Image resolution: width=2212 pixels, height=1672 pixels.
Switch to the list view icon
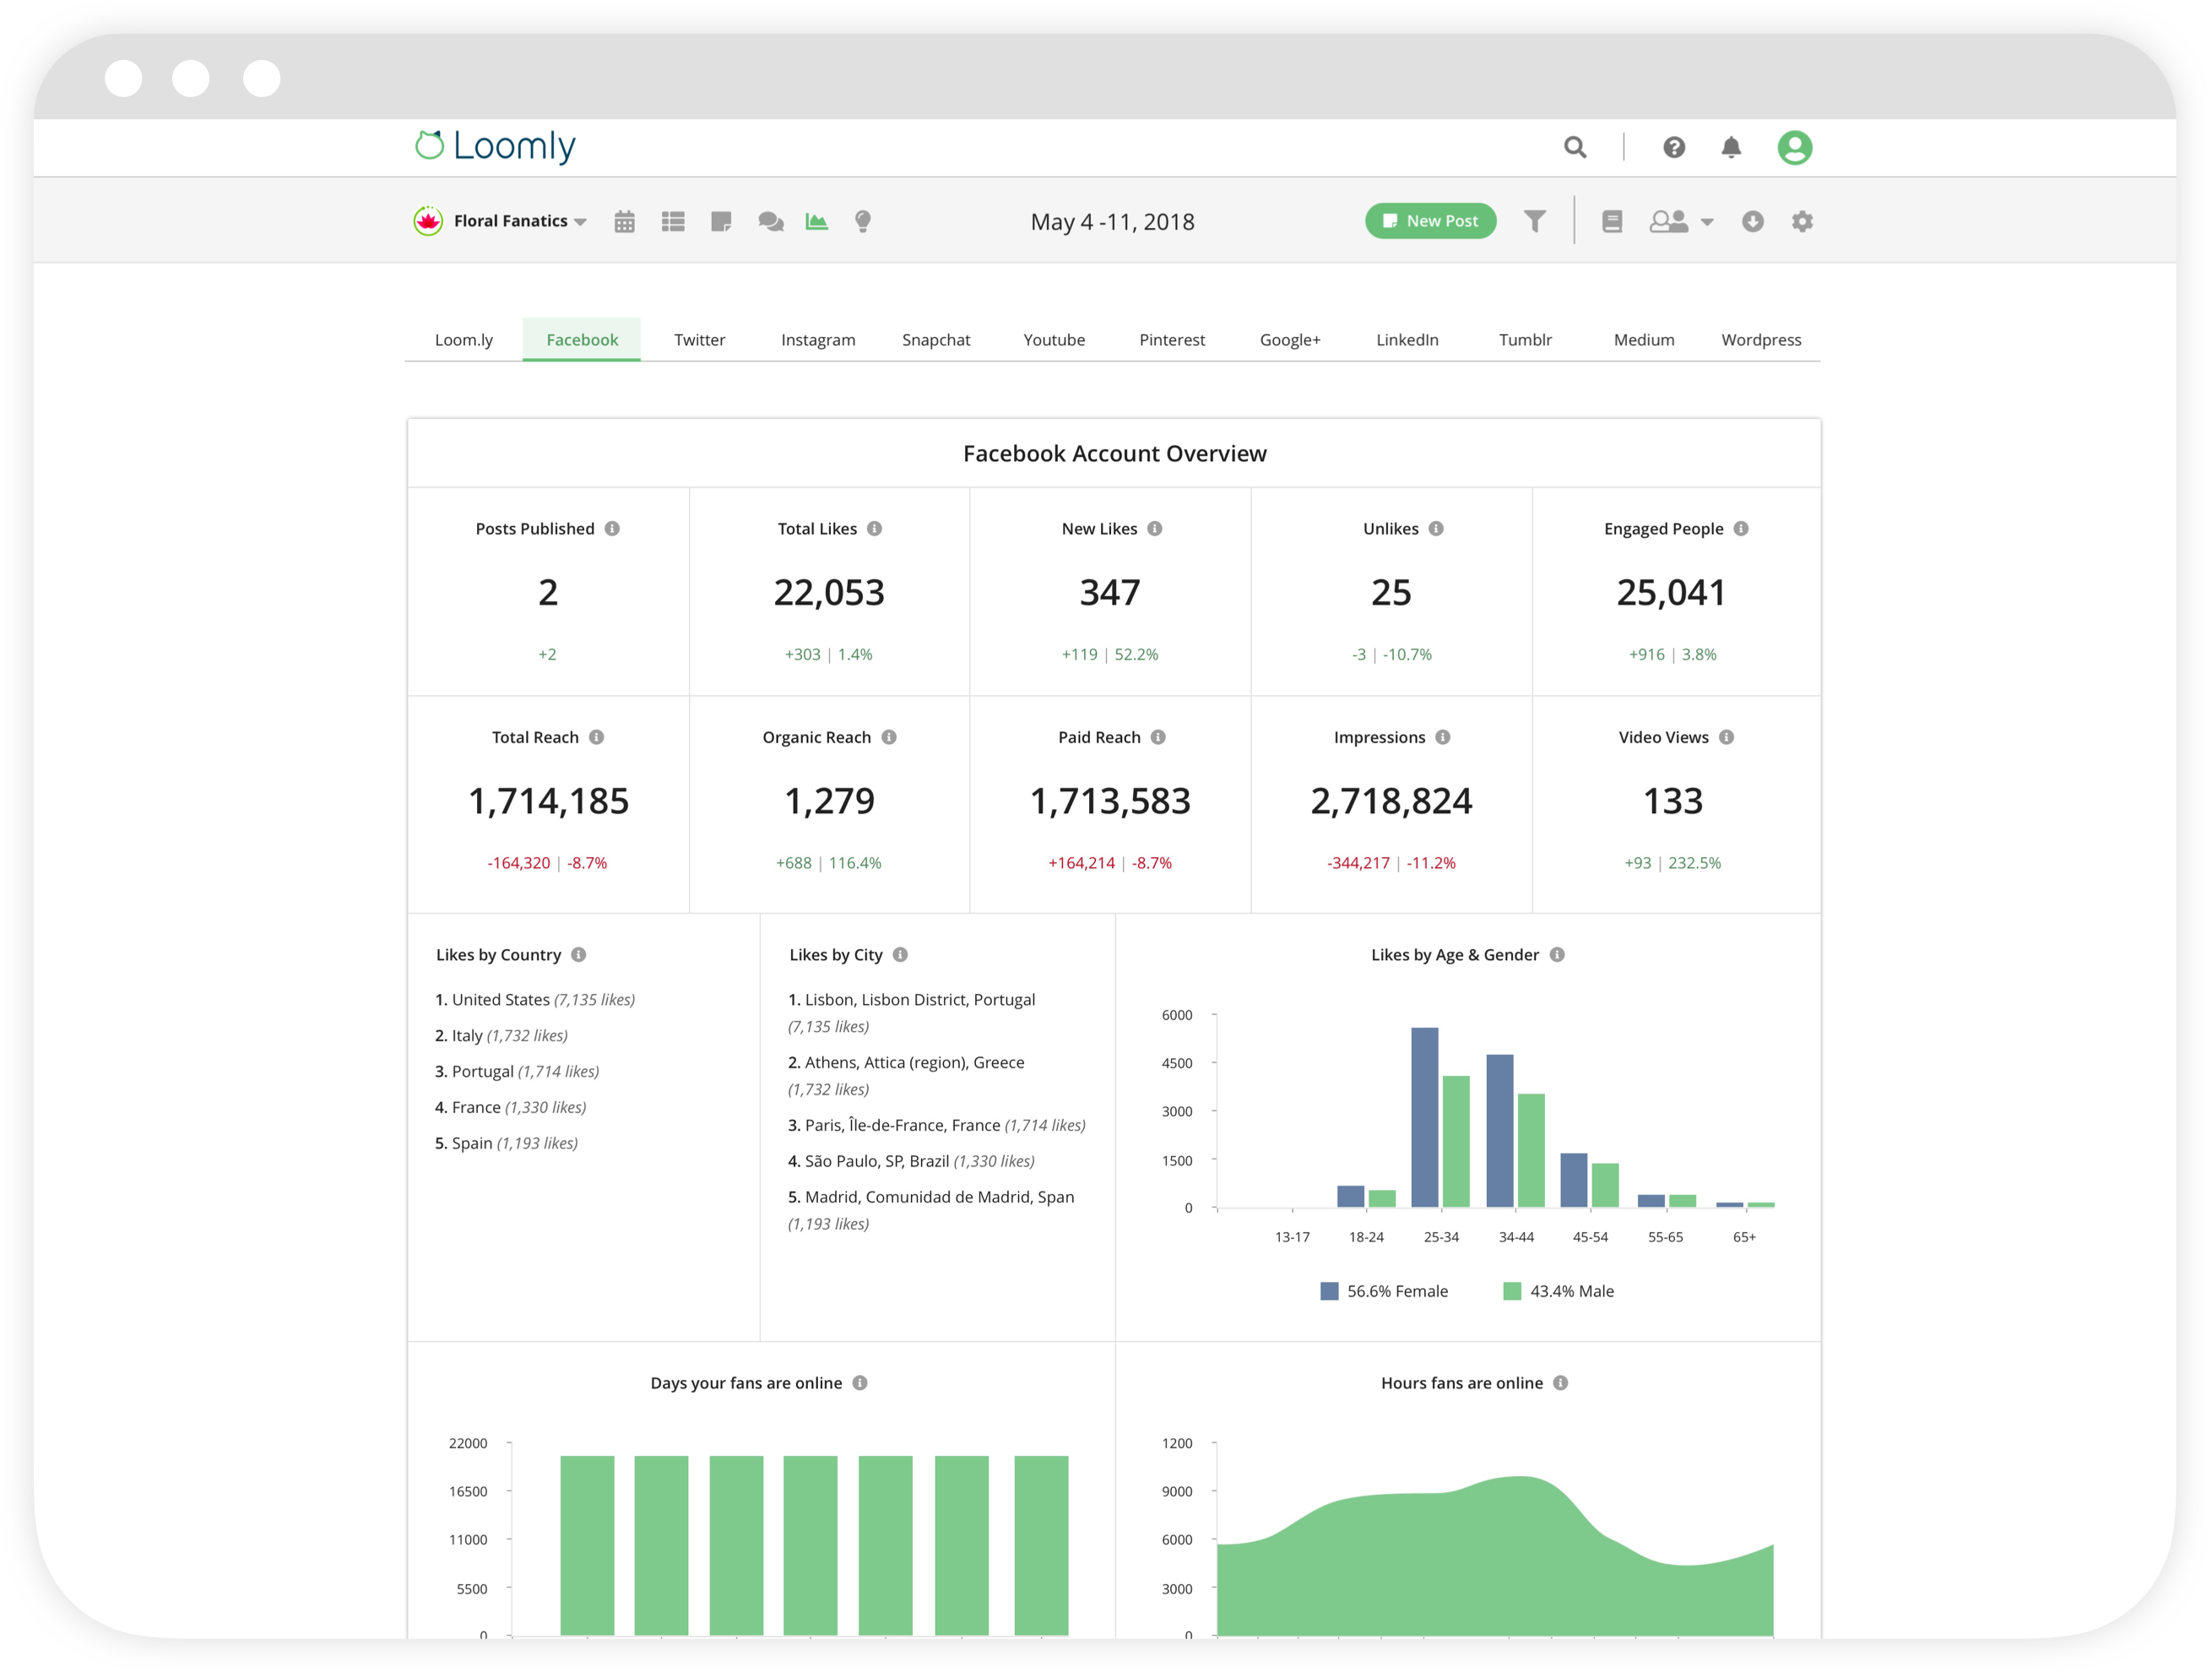(x=673, y=221)
